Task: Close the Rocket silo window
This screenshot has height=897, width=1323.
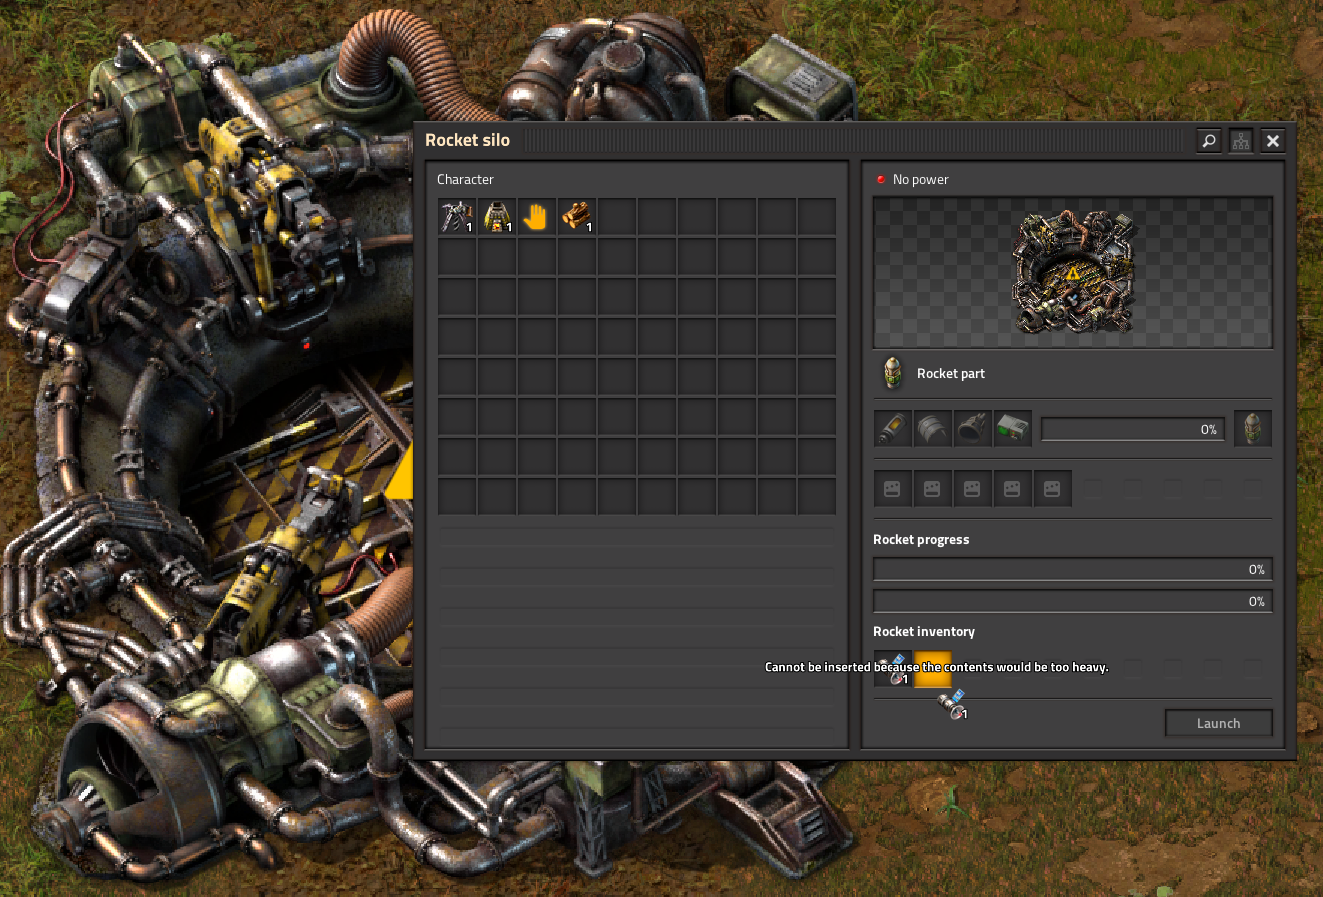Action: coord(1273,141)
